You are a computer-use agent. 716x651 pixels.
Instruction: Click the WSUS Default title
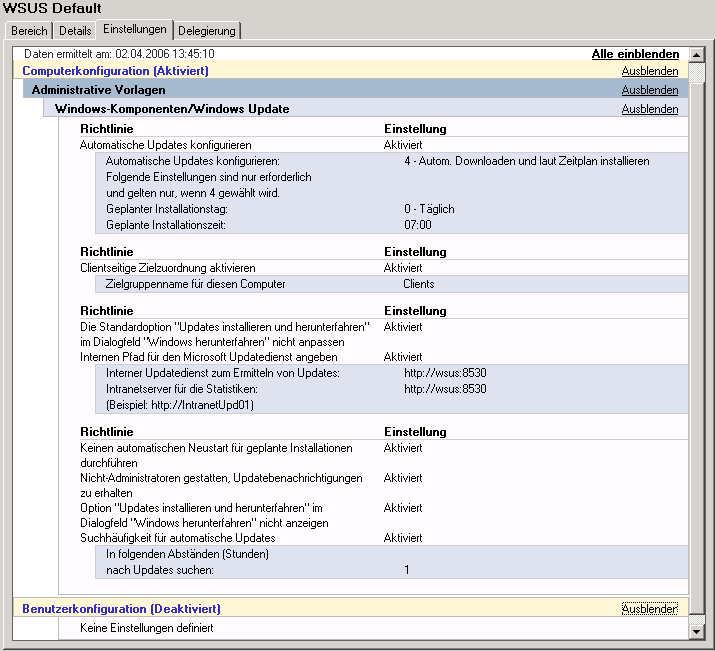pos(52,8)
